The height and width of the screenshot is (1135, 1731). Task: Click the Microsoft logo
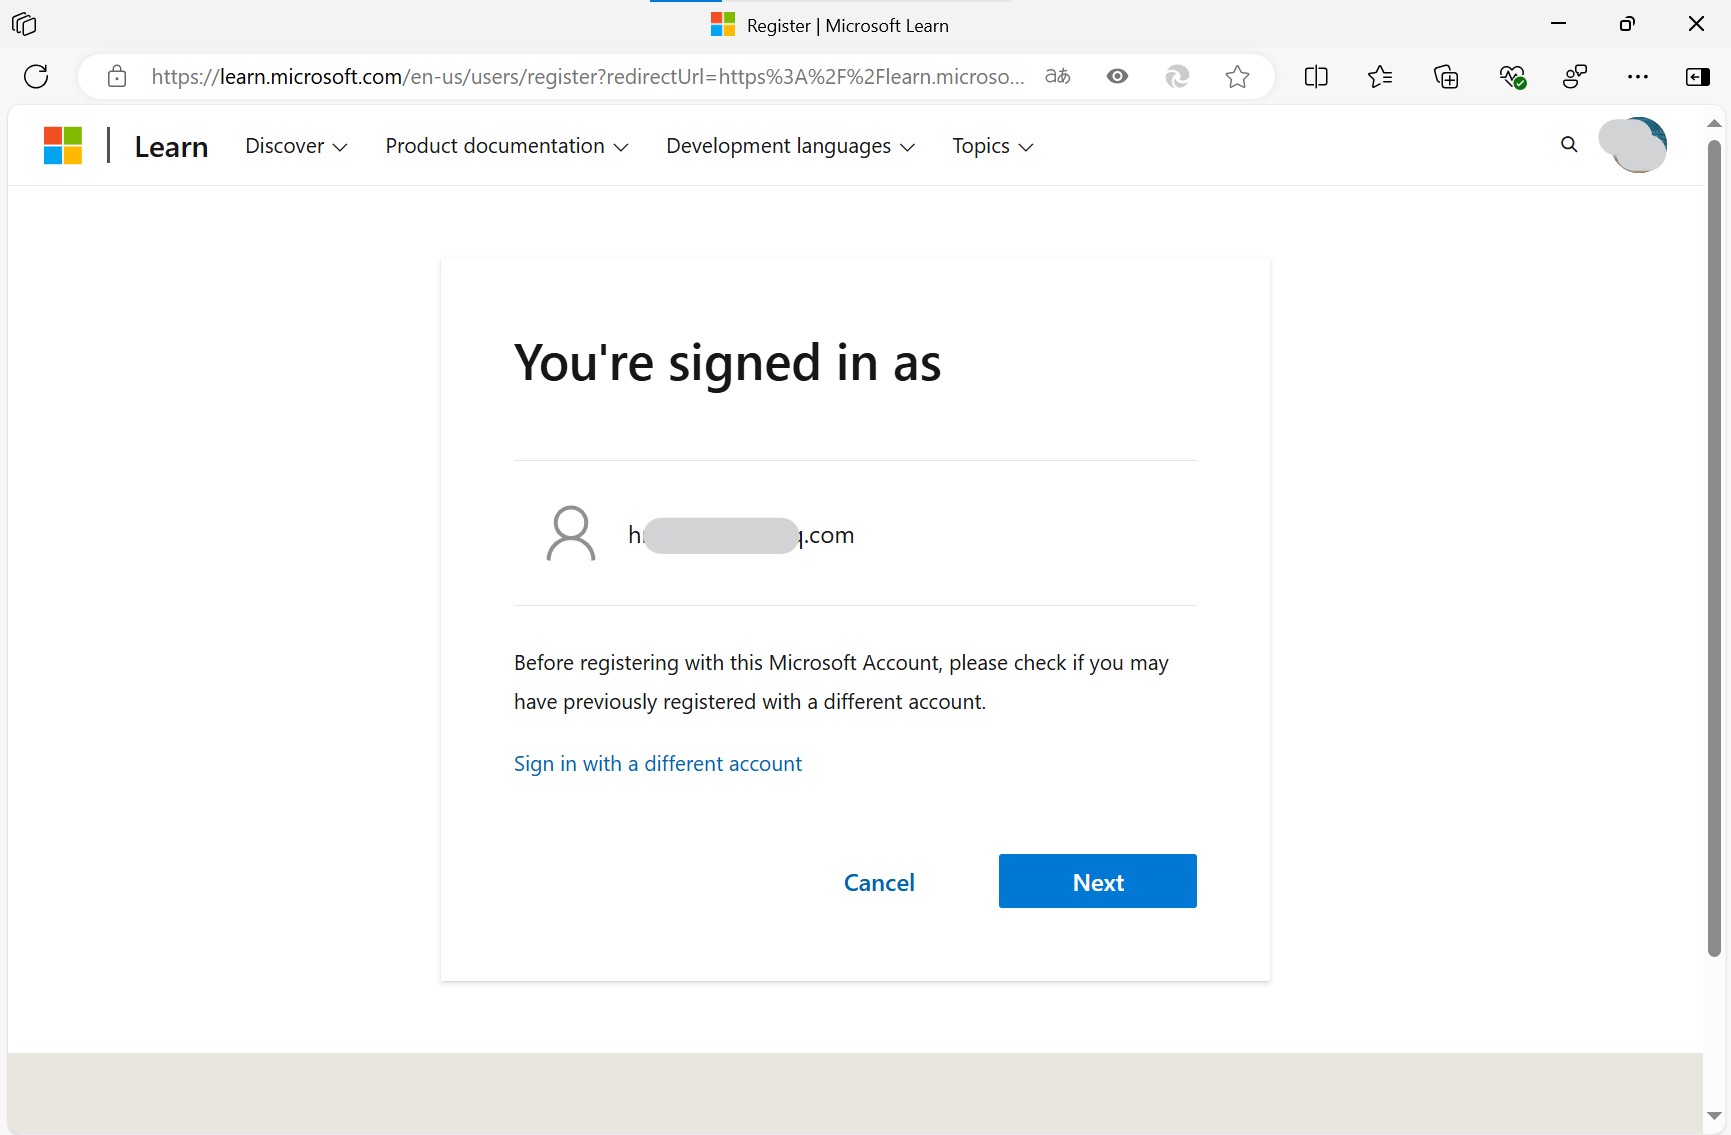63,146
